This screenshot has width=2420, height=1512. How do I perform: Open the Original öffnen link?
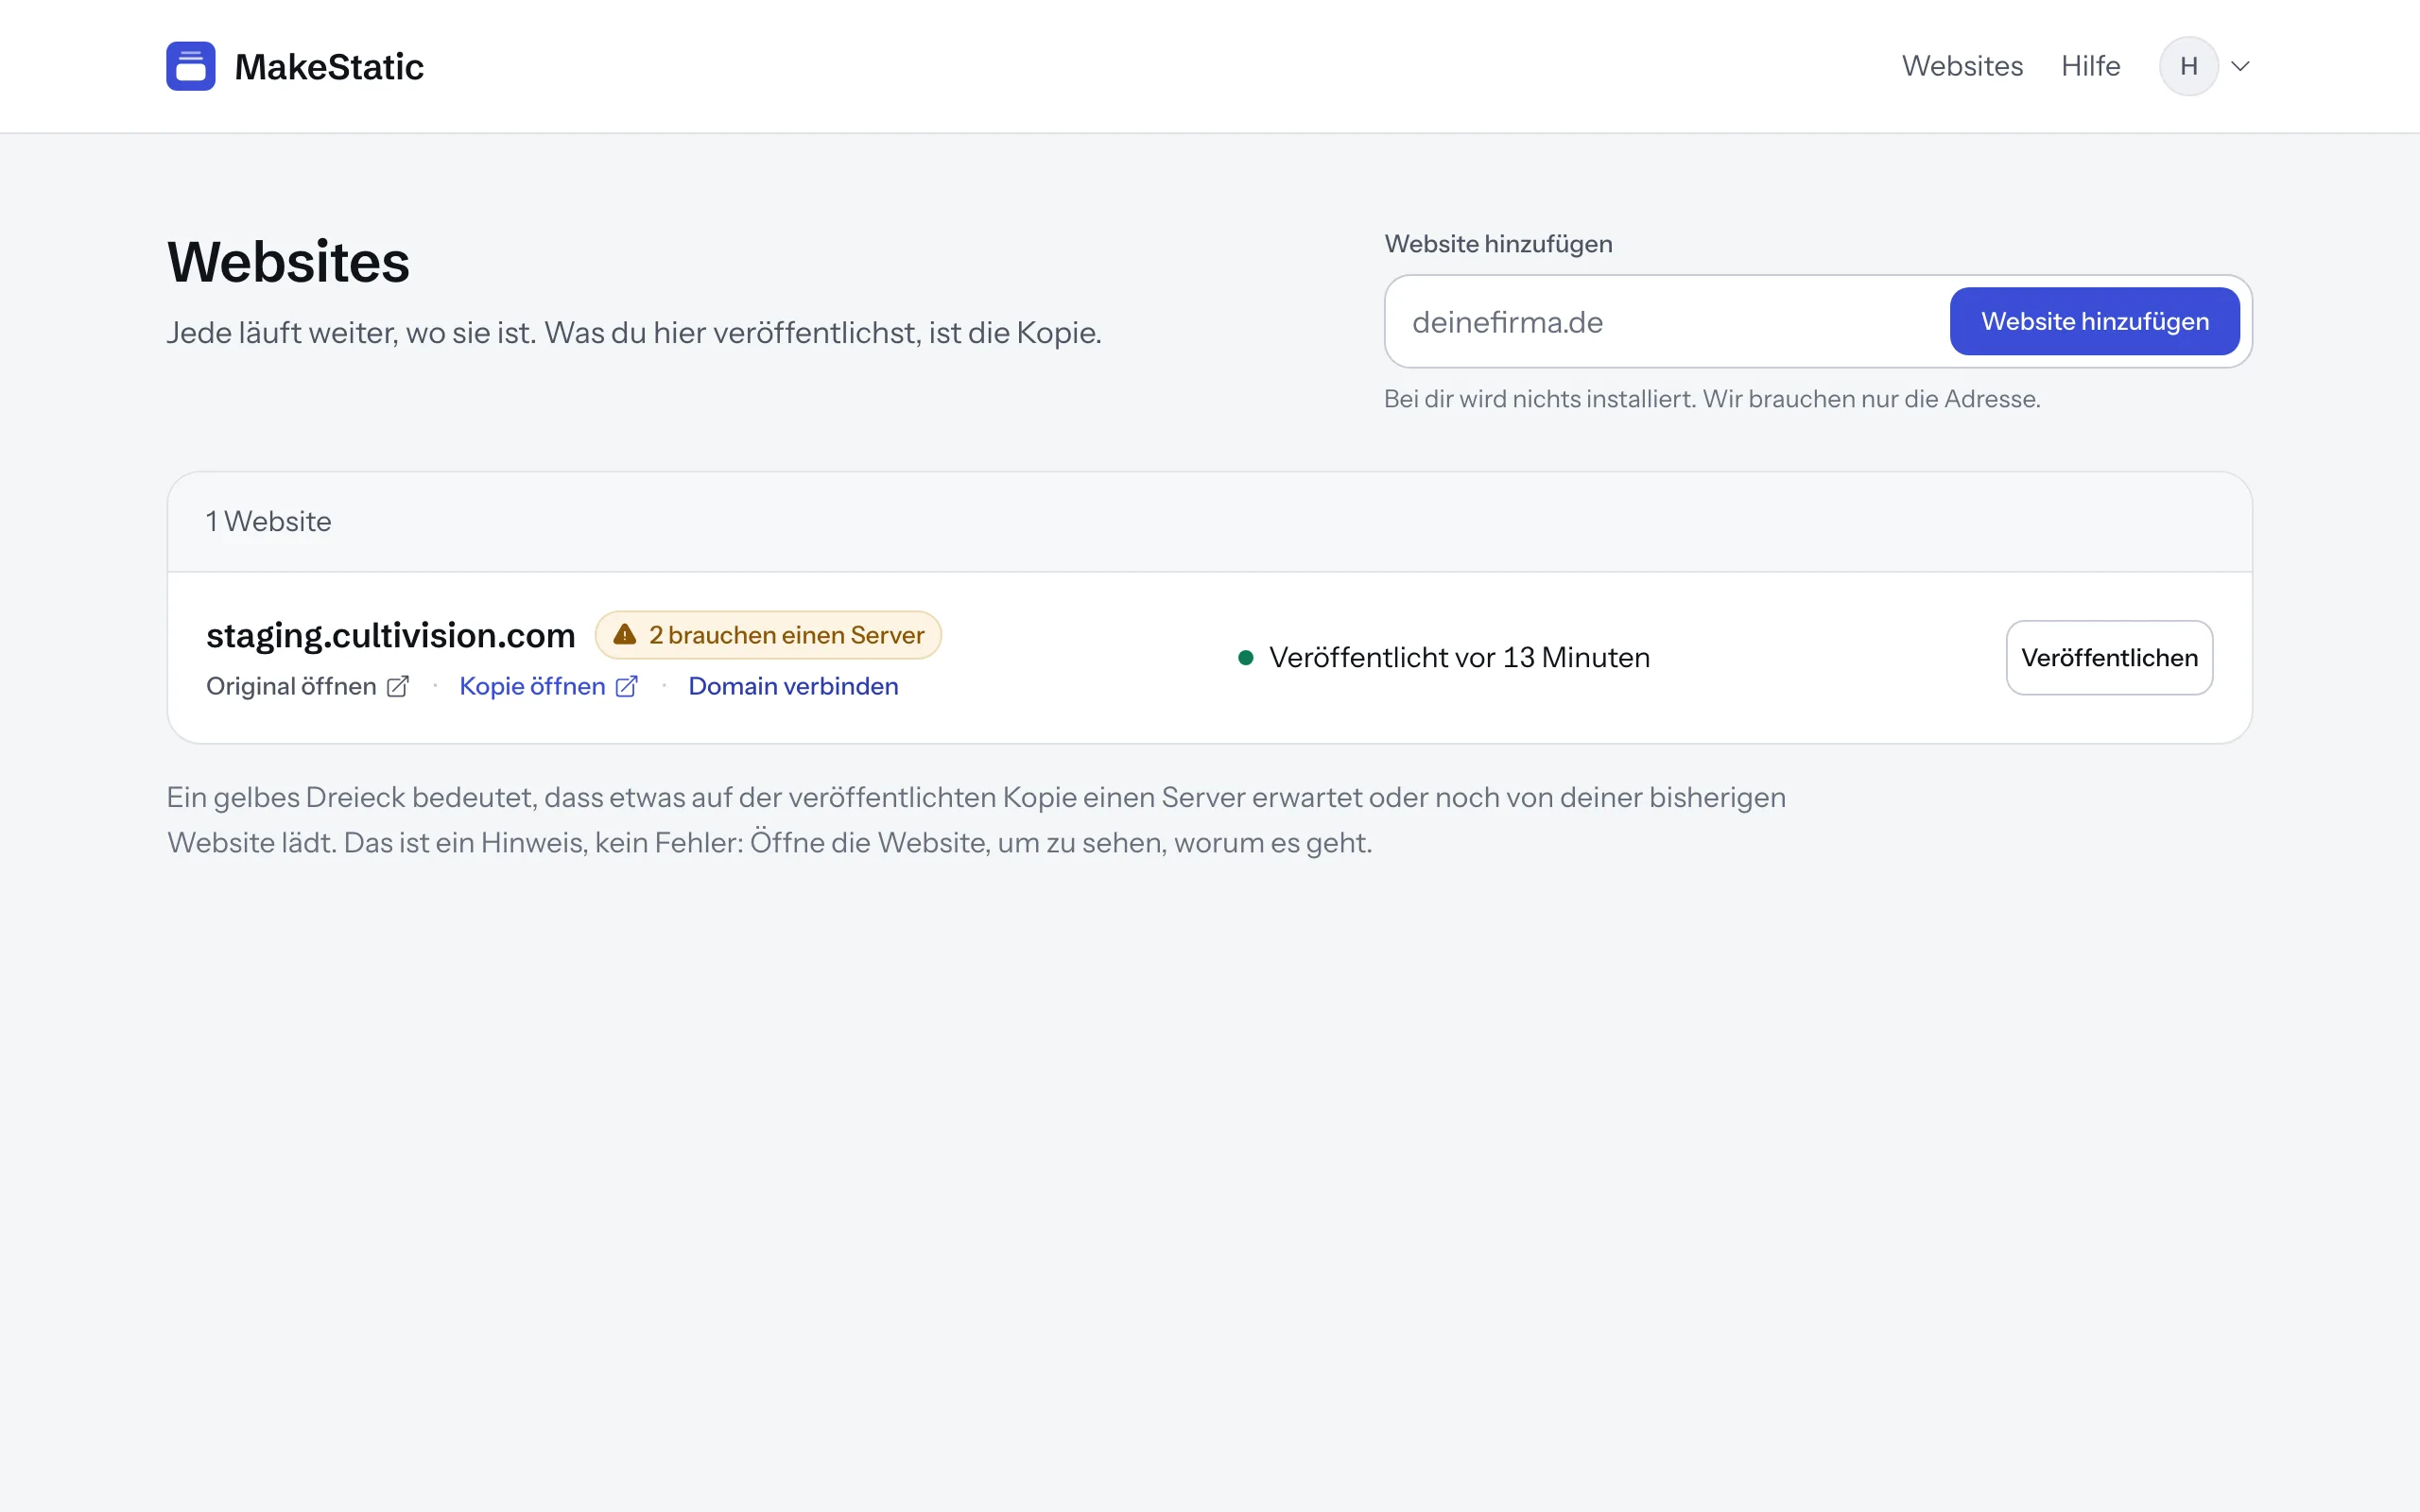tap(307, 686)
